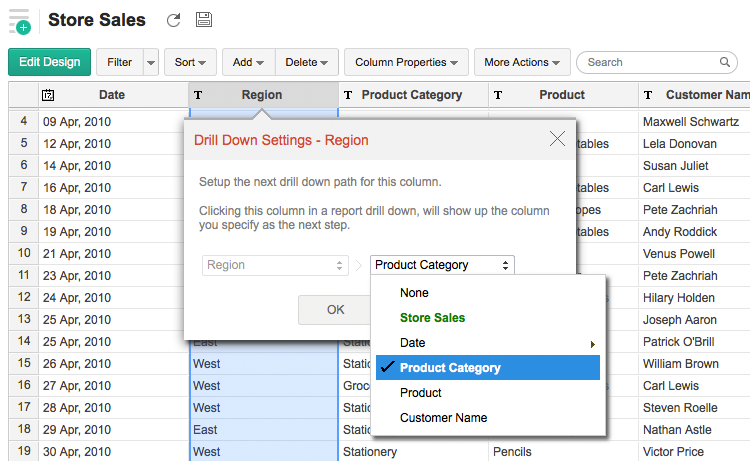Open the More Actions dropdown
Viewport: 750px width, 461px height.
[521, 62]
